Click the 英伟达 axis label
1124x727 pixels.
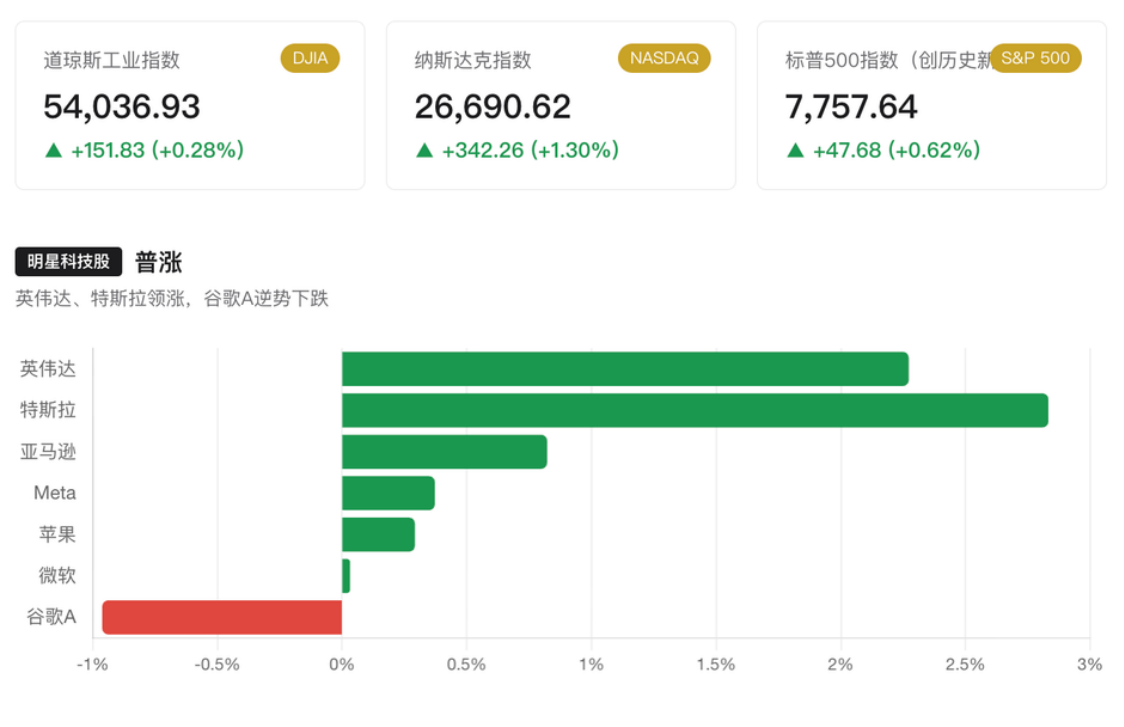pos(47,369)
